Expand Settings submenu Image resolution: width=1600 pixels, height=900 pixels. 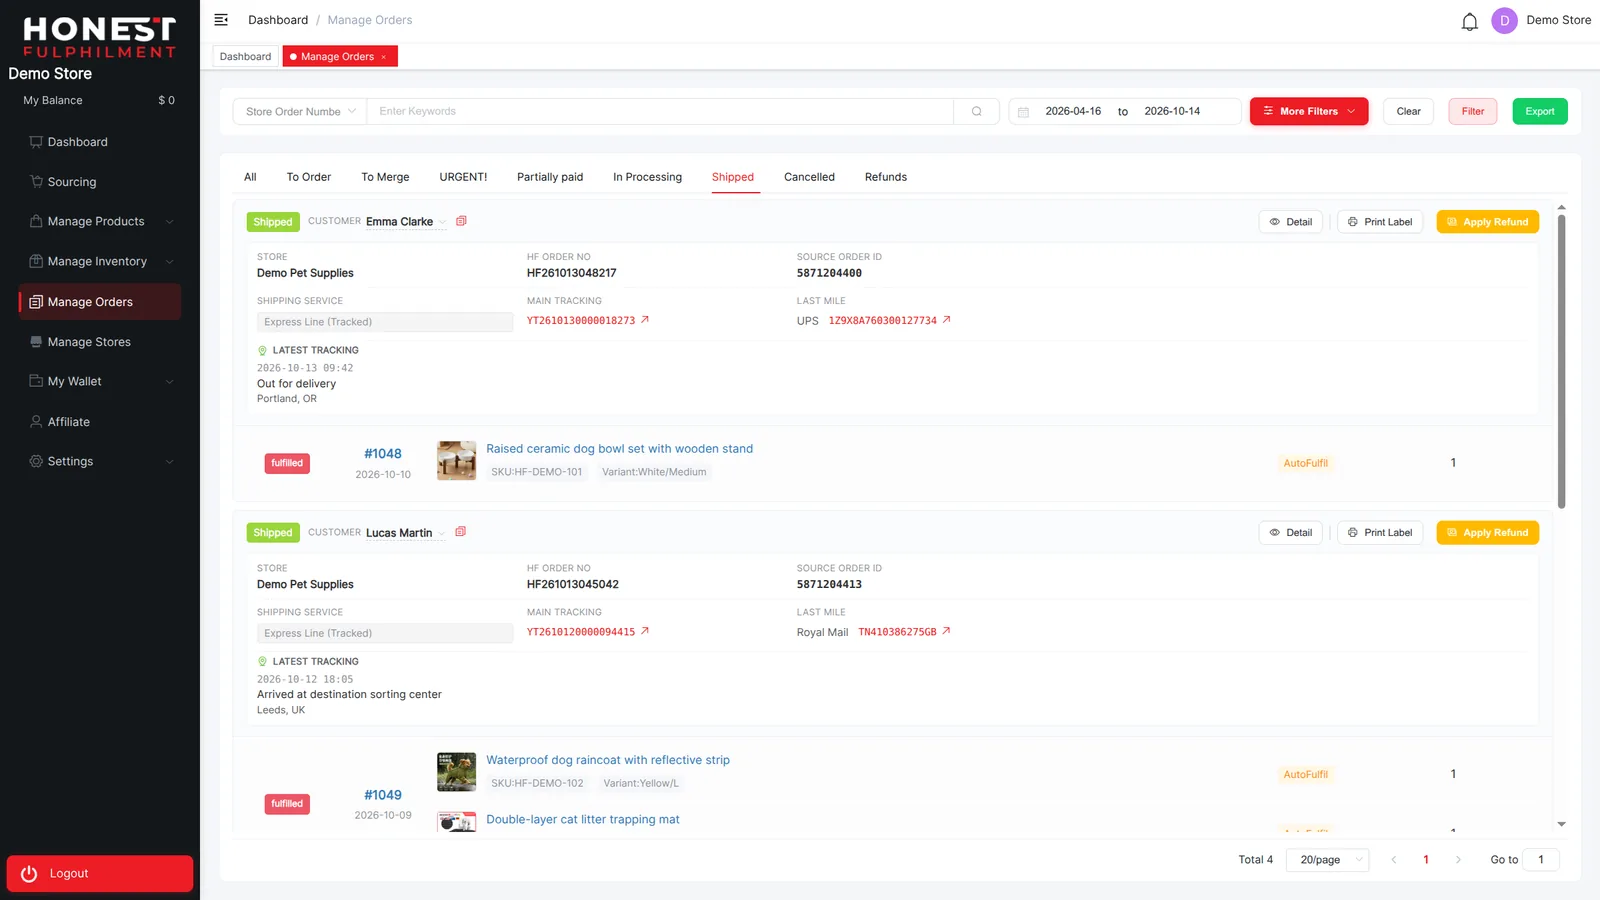click(169, 462)
